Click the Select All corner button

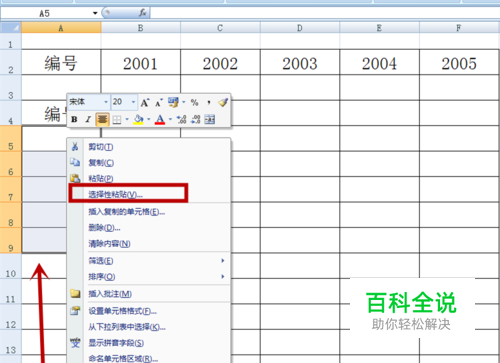pos(11,28)
